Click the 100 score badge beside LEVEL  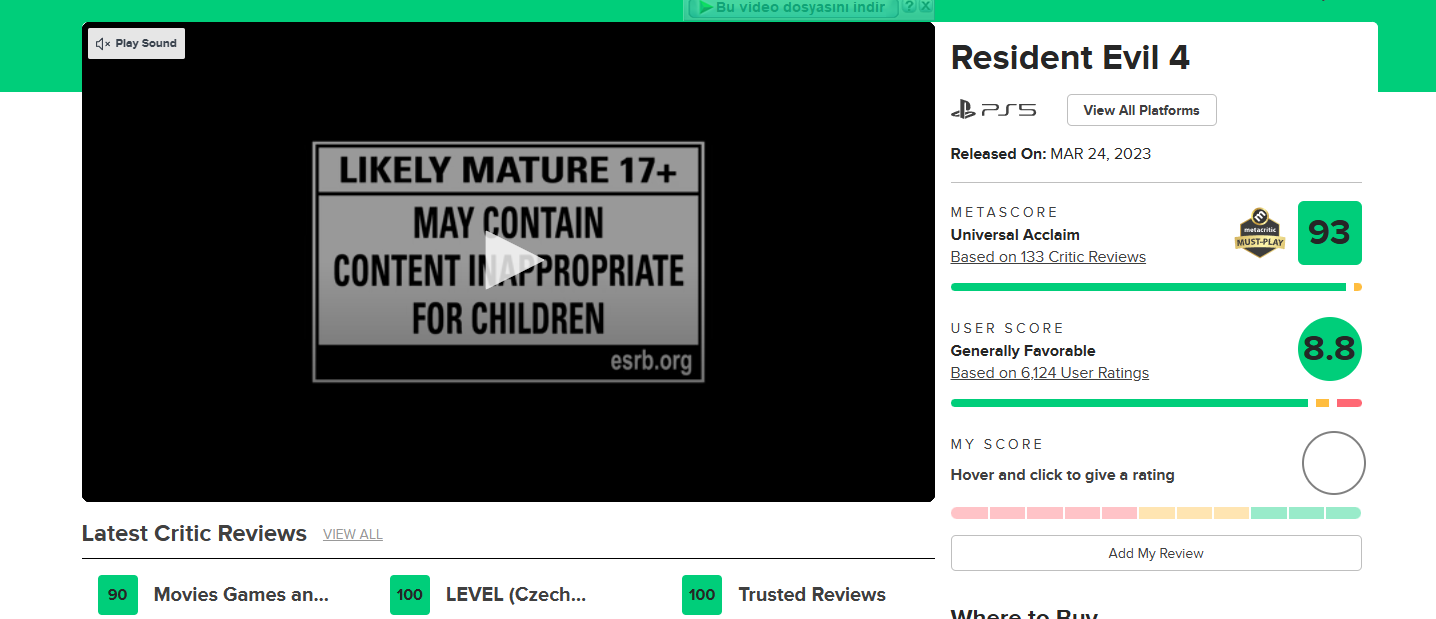410,595
